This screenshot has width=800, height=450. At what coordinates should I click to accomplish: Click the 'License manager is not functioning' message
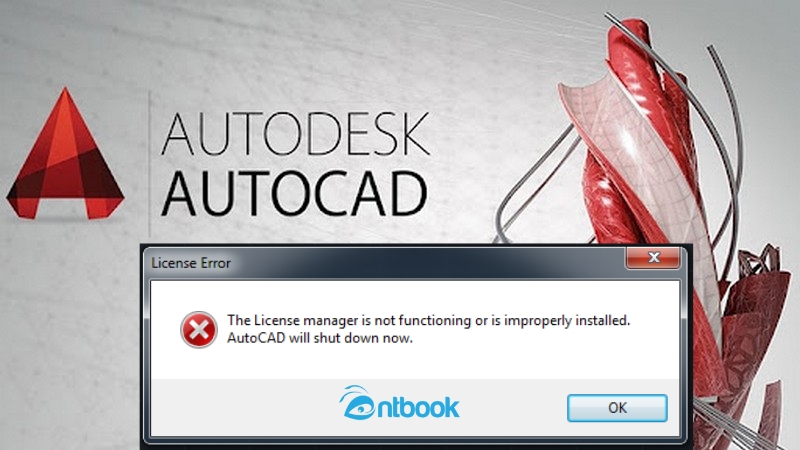429,320
